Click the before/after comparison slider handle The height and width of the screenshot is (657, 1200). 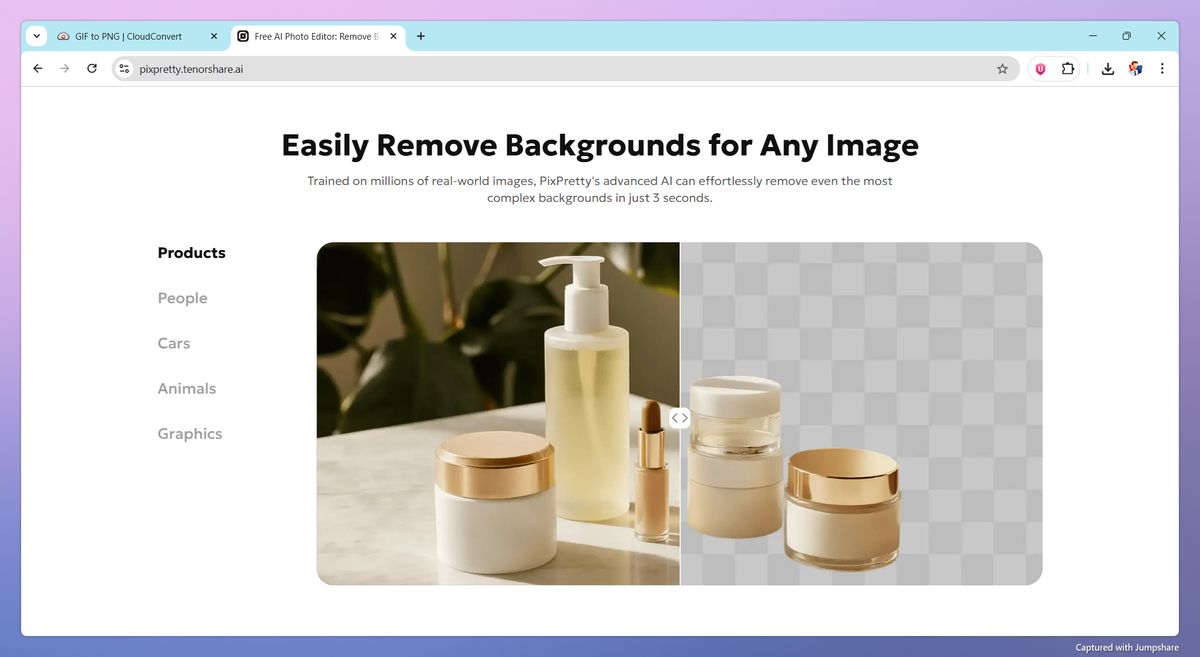[x=680, y=417]
